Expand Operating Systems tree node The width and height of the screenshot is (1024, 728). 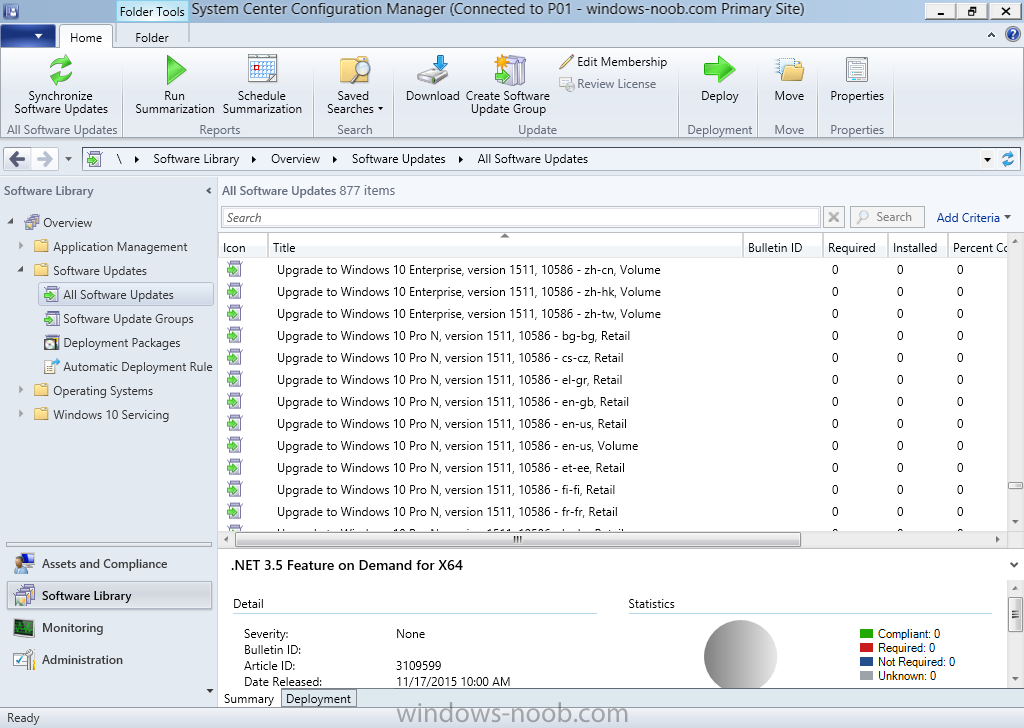click(21, 390)
